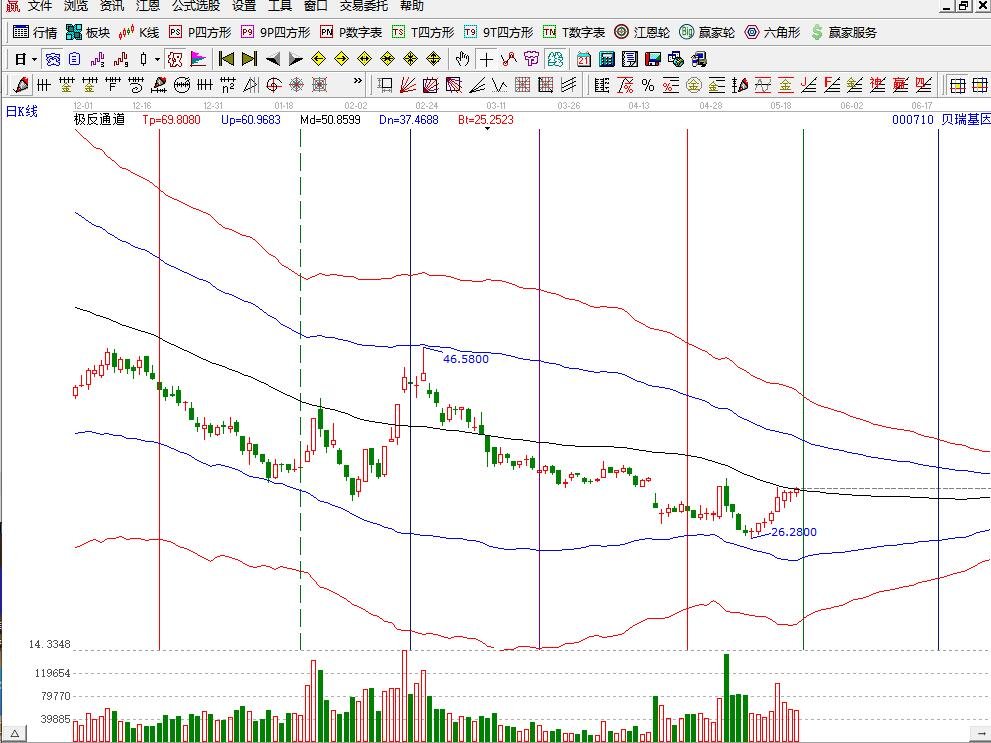This screenshot has width=991, height=743.
Task: Click the red 神 angle lines icon
Action: pos(877,84)
